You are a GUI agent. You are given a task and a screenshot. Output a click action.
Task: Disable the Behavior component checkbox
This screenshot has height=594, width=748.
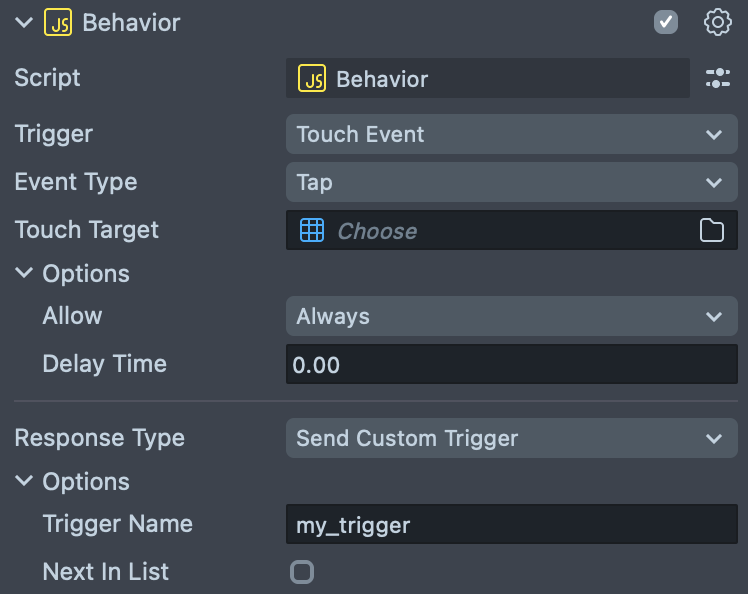coord(666,23)
